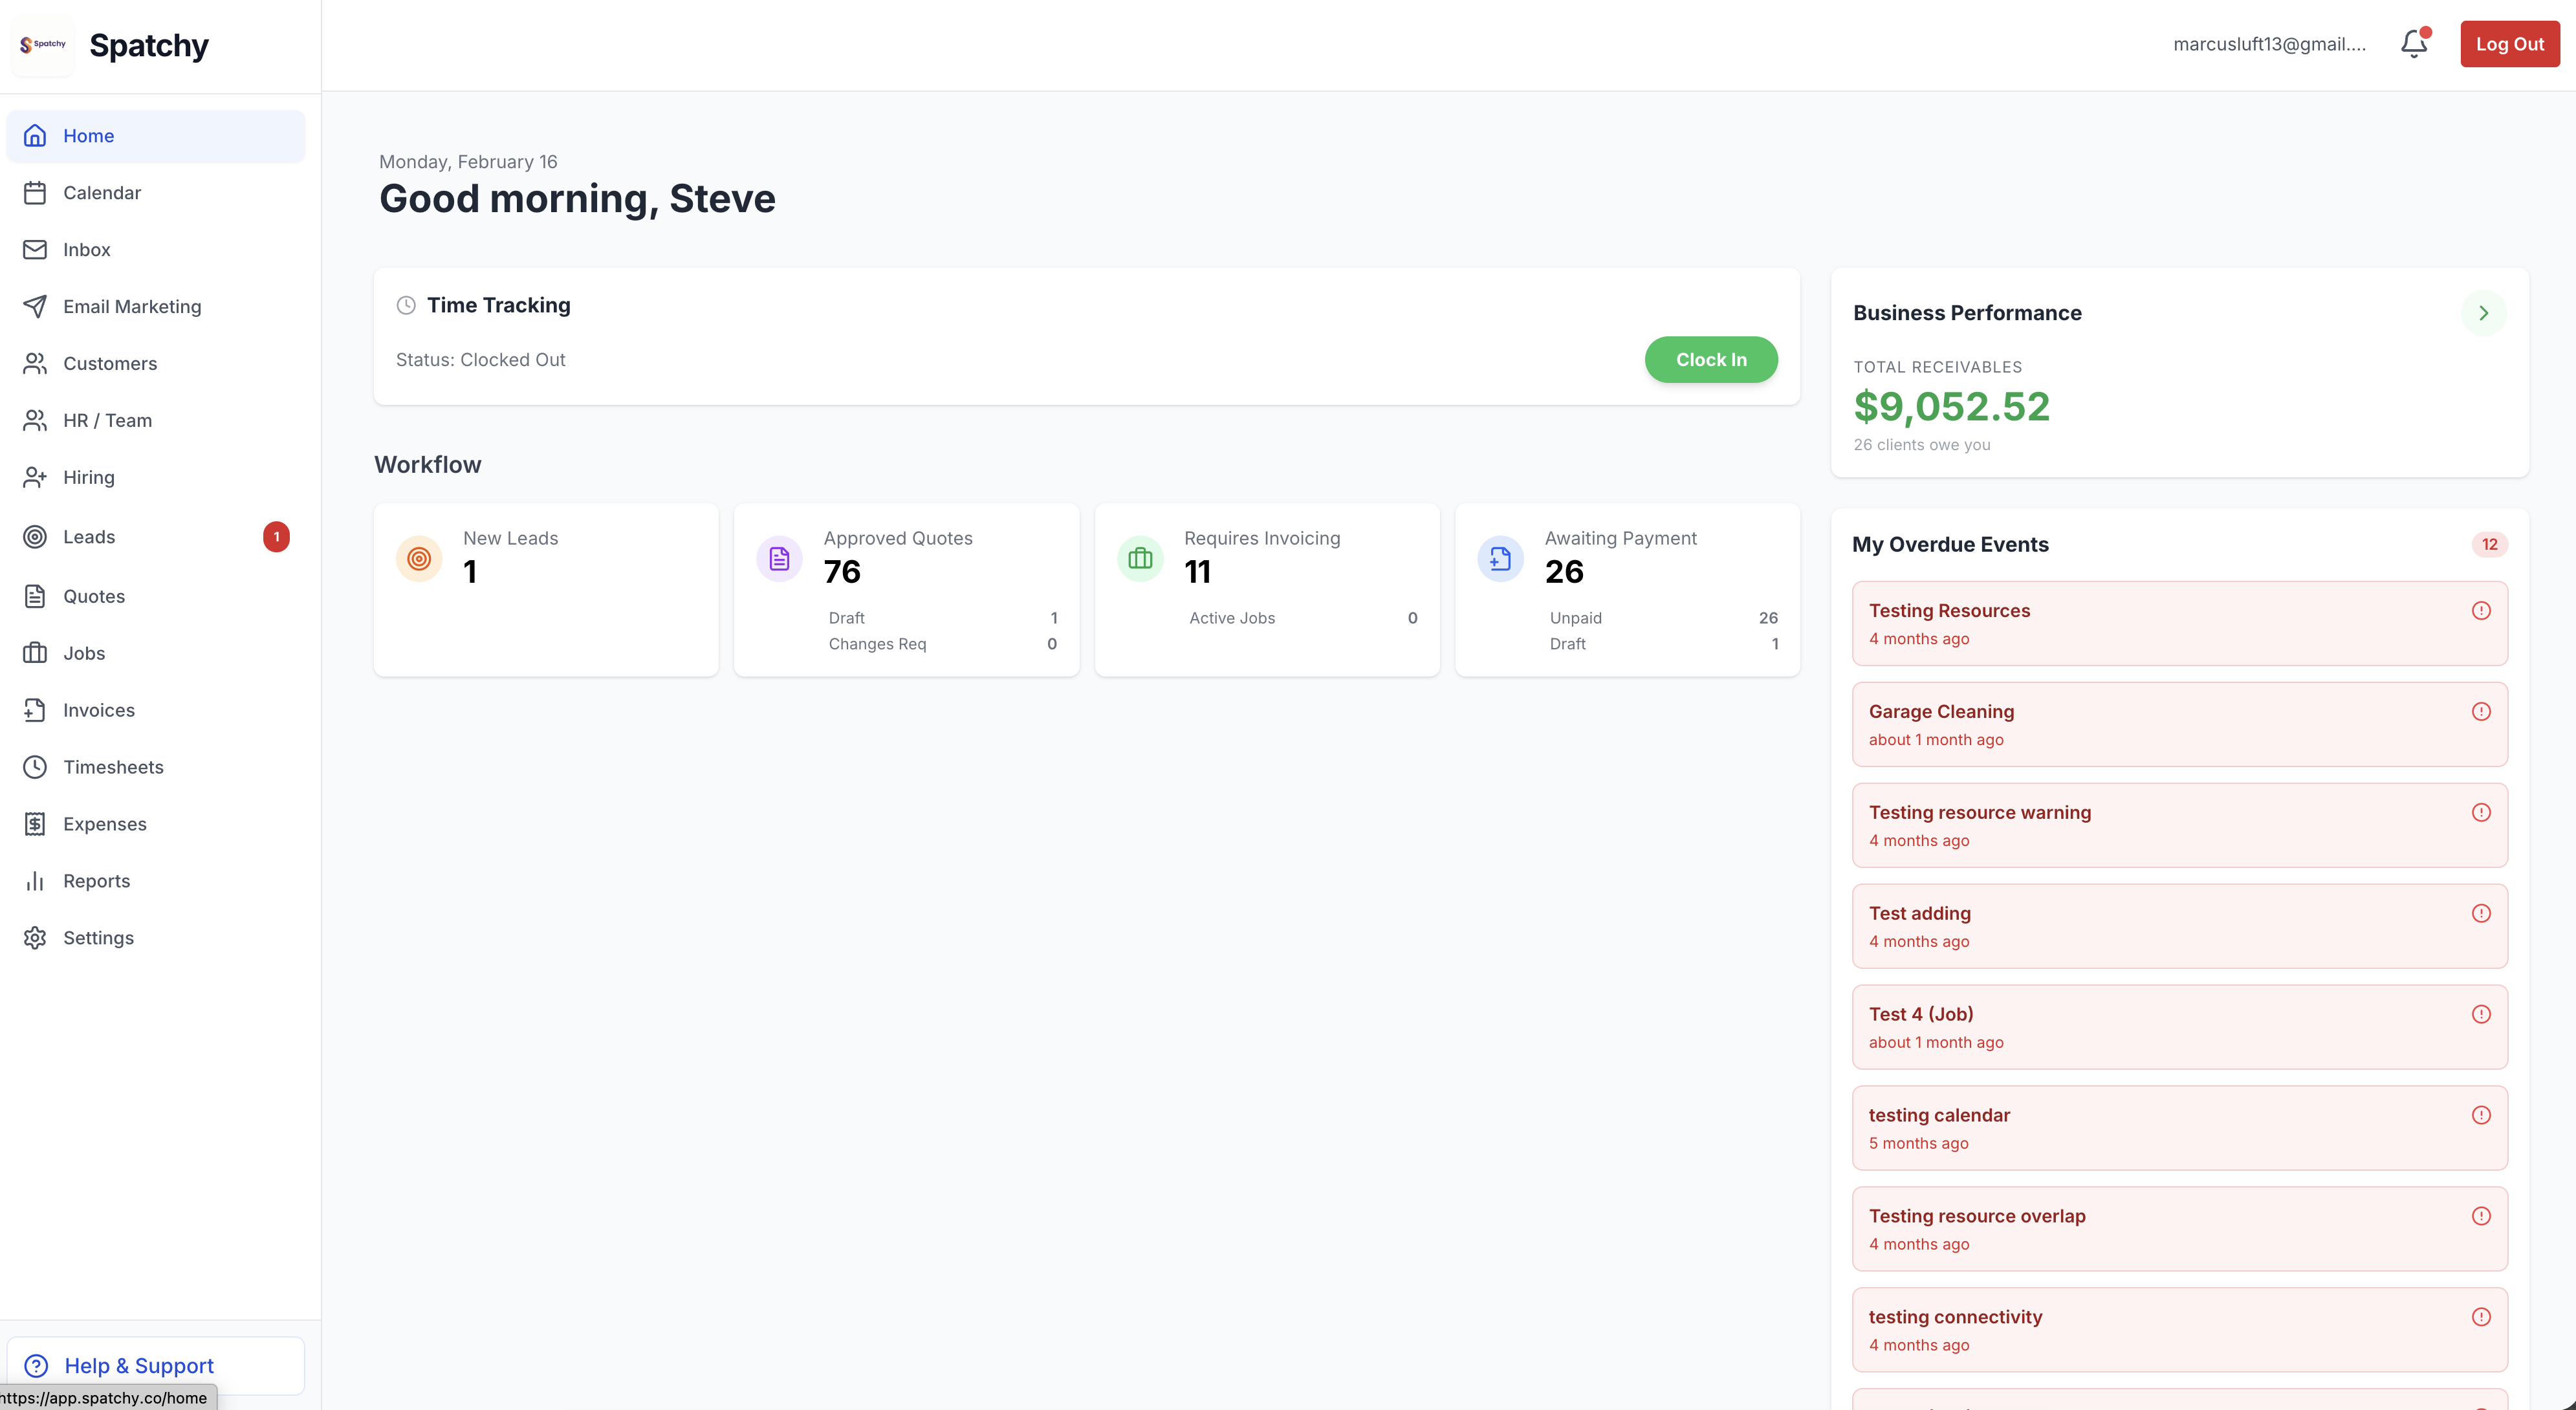Click alert icon on Testing resource overlap
The image size is (2576, 1410).
[x=2481, y=1217]
